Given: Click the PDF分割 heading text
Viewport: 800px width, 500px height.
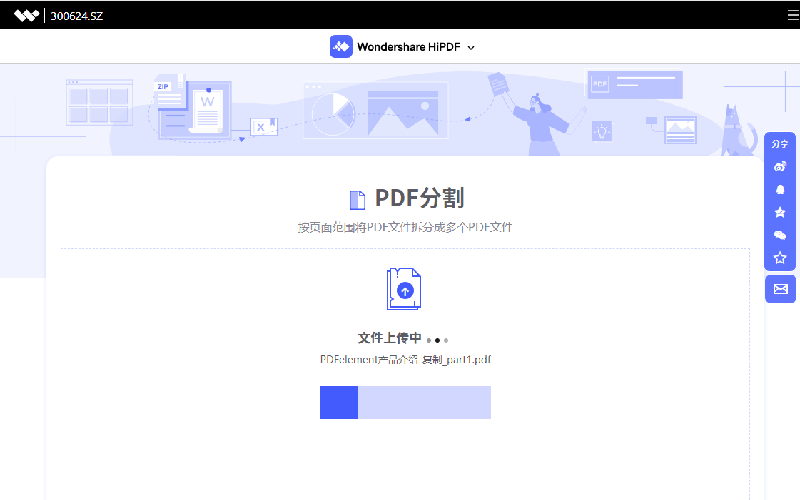Looking at the screenshot, I should coord(419,198).
